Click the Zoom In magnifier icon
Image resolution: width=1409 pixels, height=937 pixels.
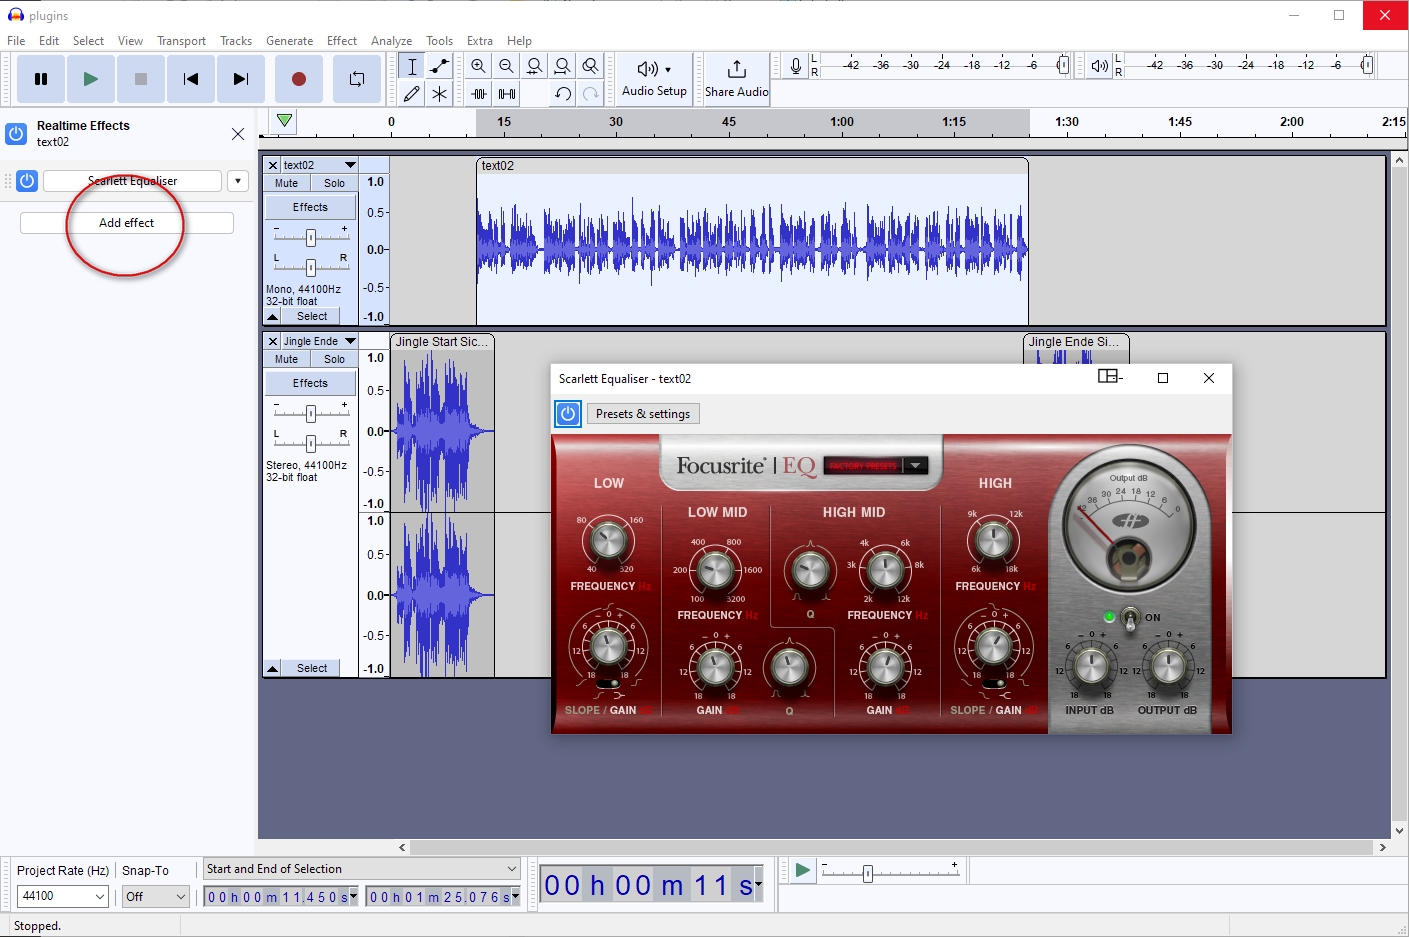point(479,67)
